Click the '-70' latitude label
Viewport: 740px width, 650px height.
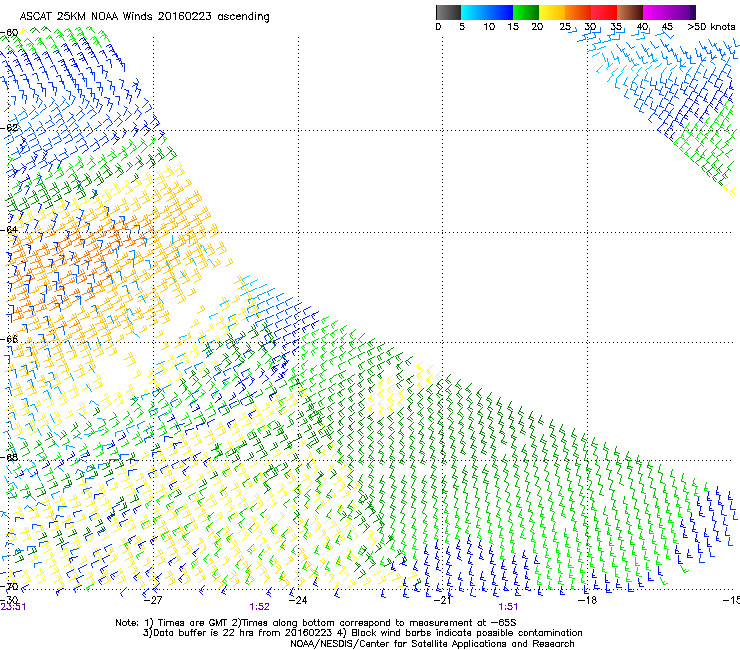[9, 587]
